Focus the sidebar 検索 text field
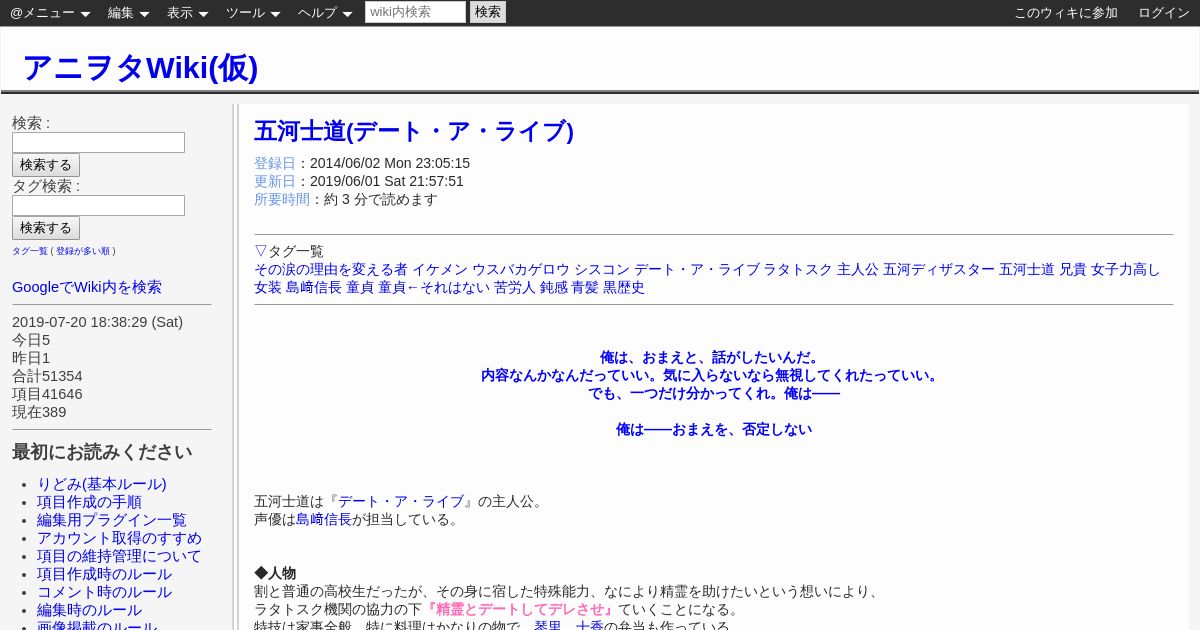 [98, 143]
